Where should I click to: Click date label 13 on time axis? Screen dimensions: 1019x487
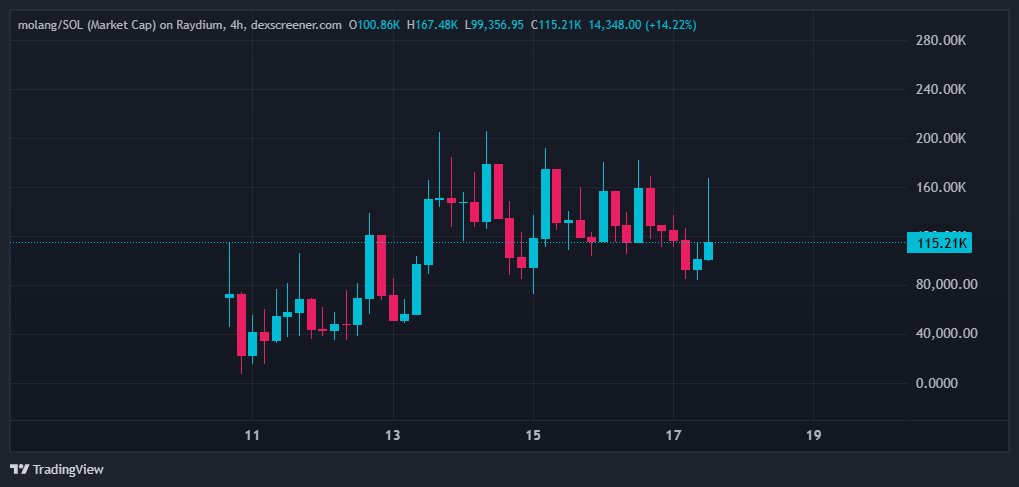coord(393,436)
